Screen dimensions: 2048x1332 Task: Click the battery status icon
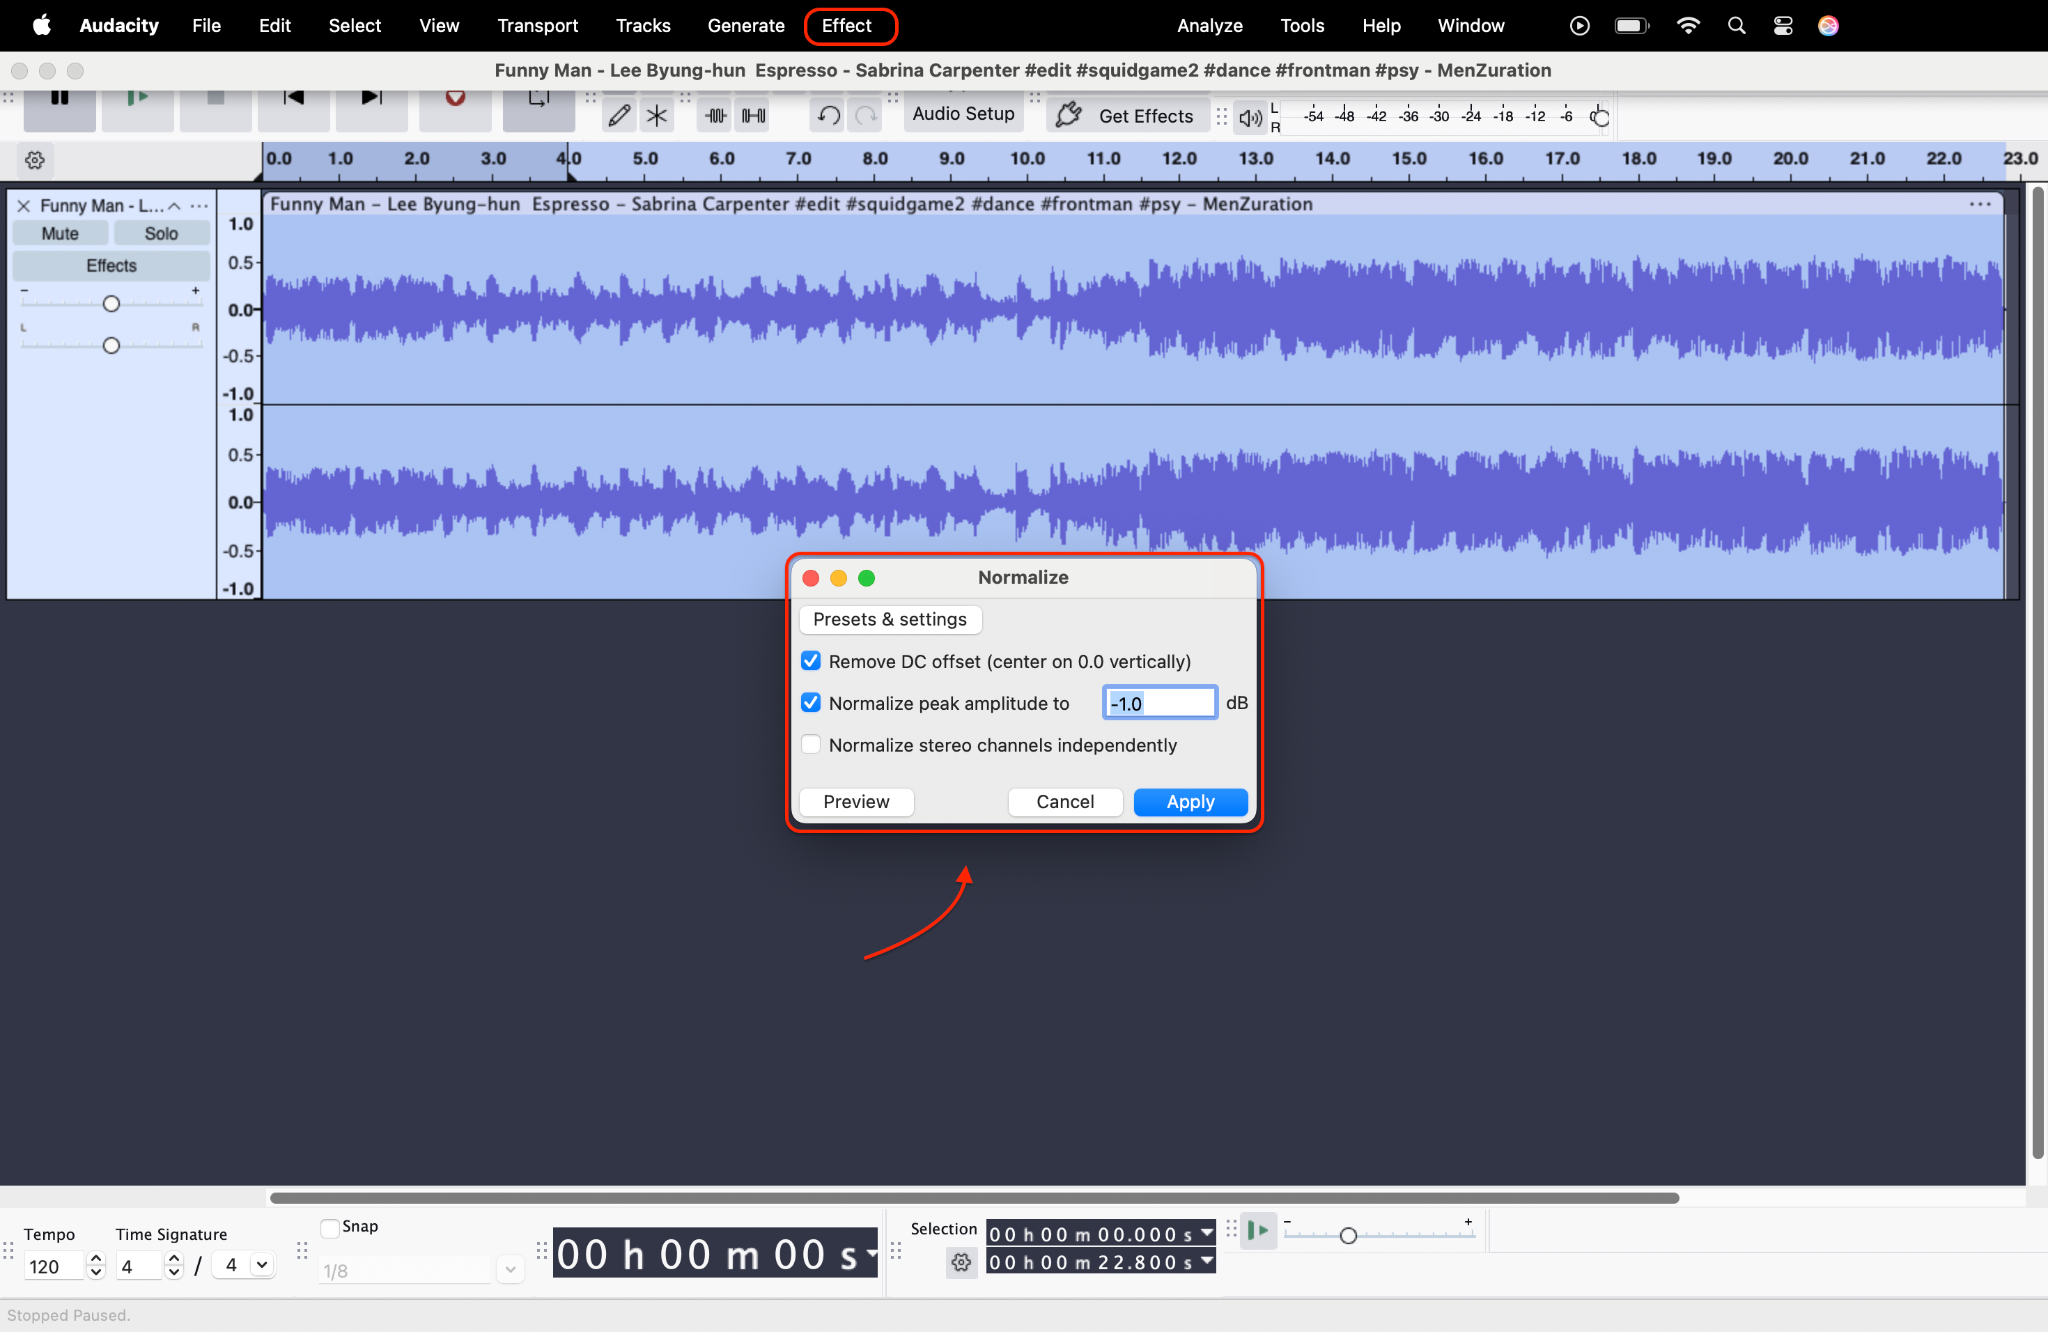tap(1632, 26)
